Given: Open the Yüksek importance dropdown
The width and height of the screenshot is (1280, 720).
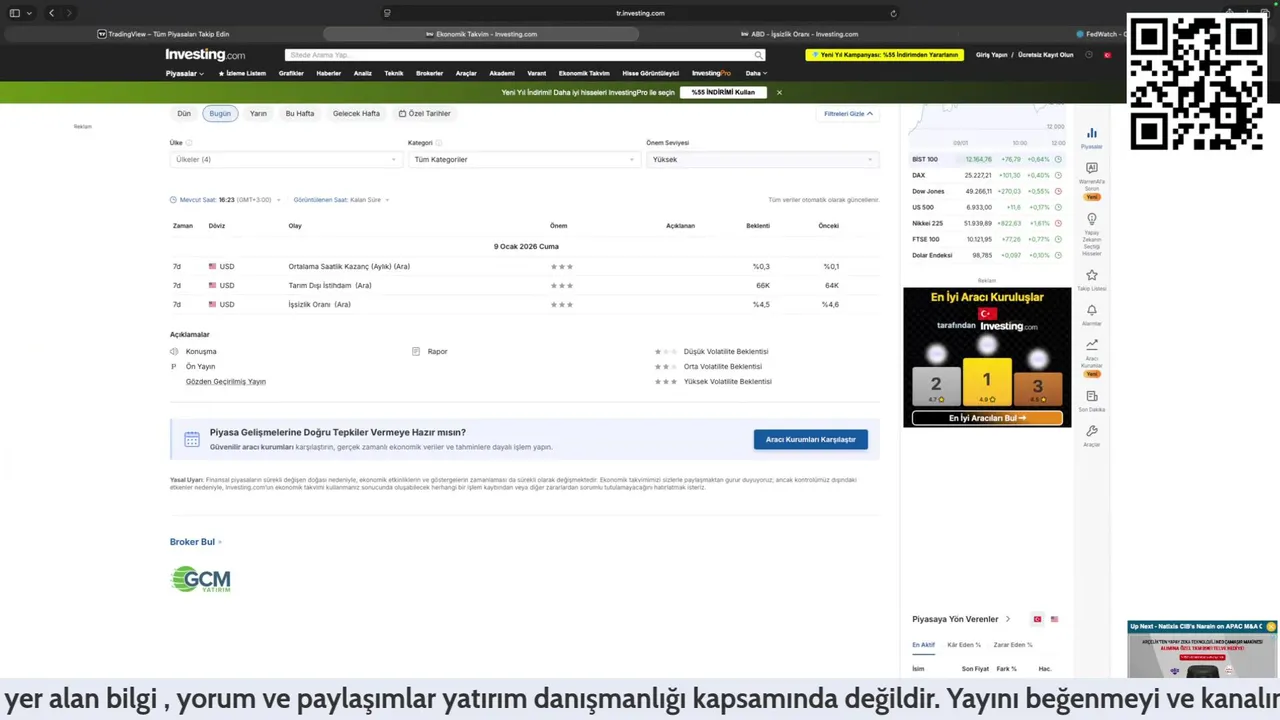Looking at the screenshot, I should [763, 159].
